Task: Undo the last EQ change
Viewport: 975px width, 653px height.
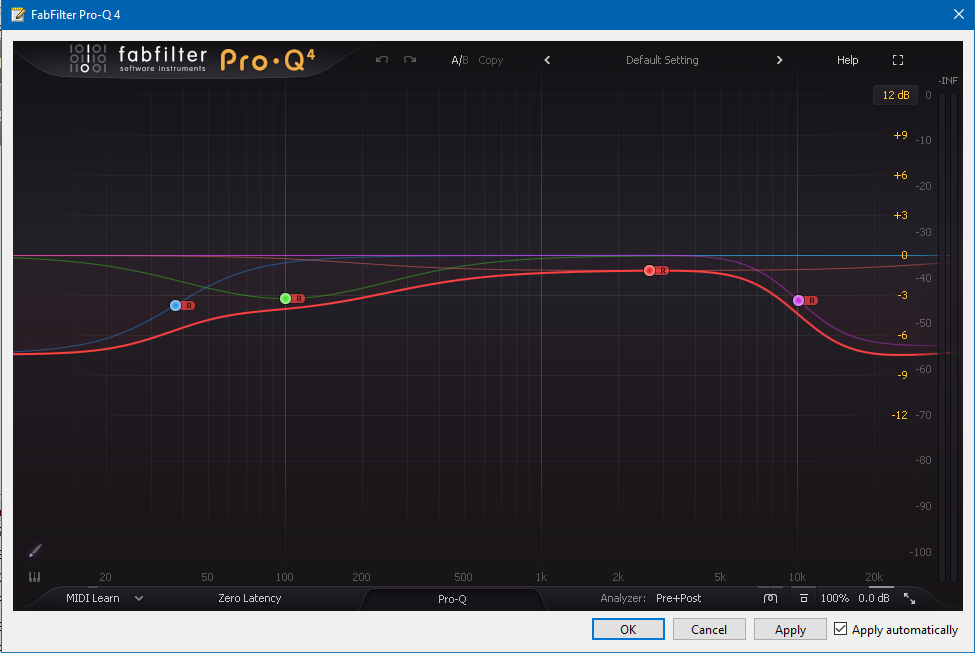Action: (382, 60)
